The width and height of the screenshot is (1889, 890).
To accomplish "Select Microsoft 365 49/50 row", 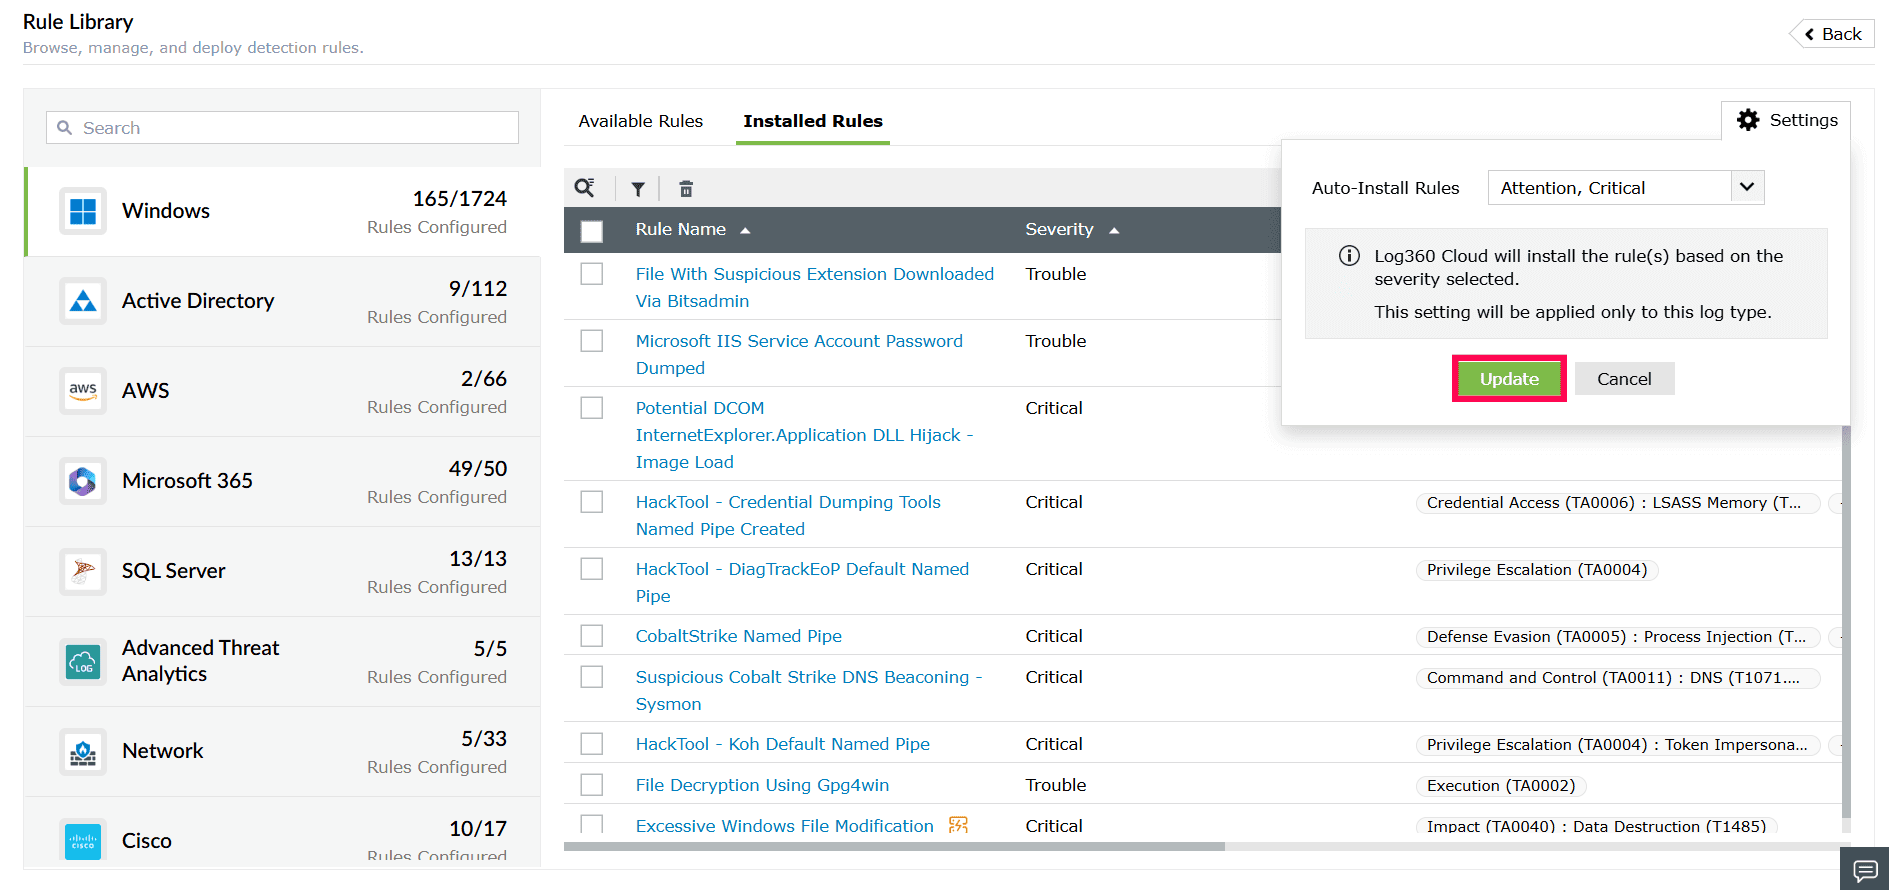I will coord(283,482).
